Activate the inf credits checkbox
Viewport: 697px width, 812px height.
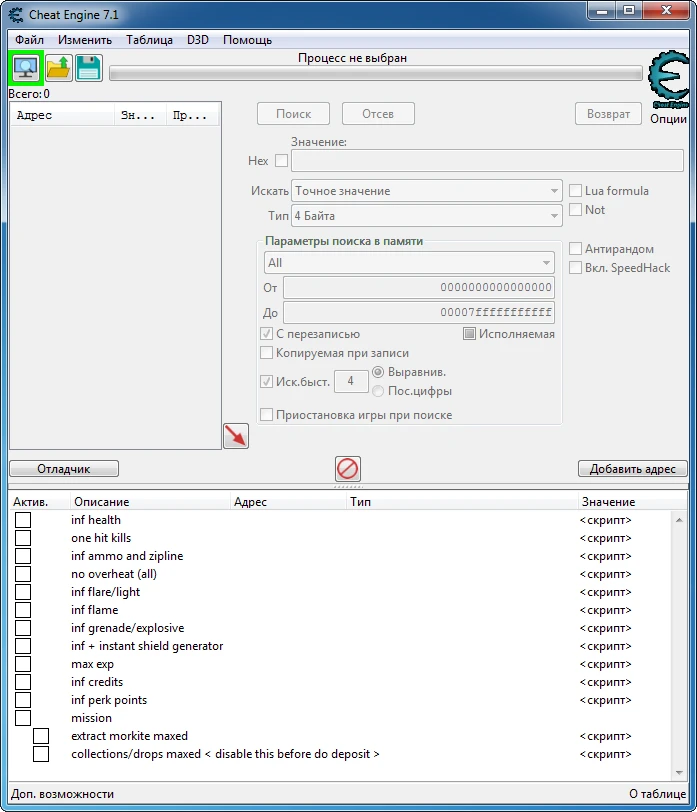(x=23, y=682)
